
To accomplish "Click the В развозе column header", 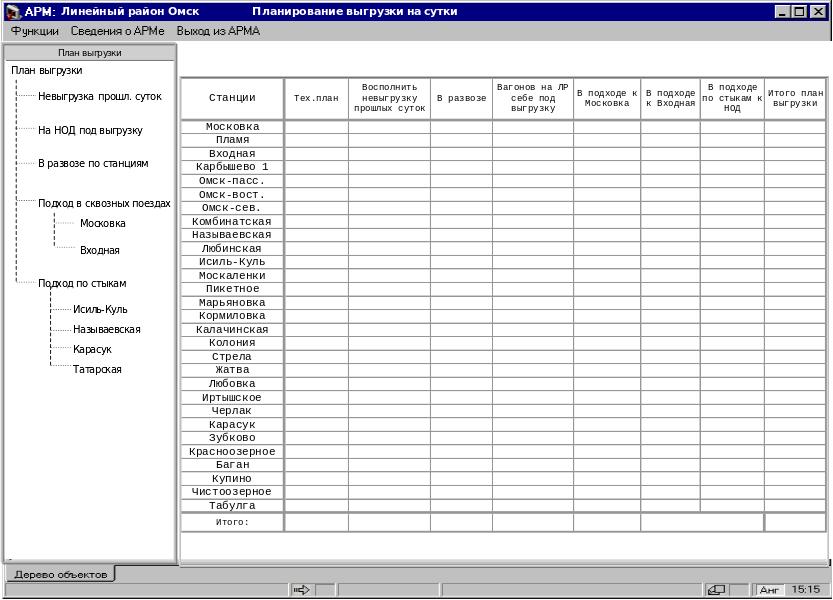I will [462, 98].
